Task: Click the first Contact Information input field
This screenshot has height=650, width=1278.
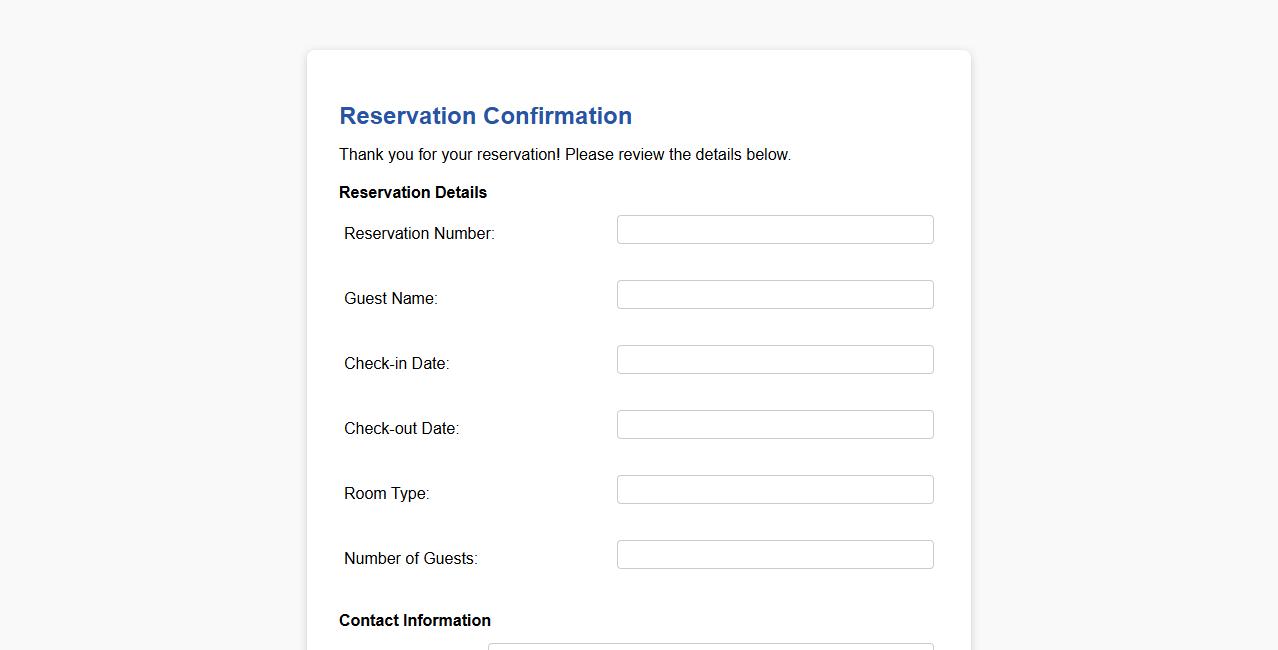Action: (x=710, y=646)
